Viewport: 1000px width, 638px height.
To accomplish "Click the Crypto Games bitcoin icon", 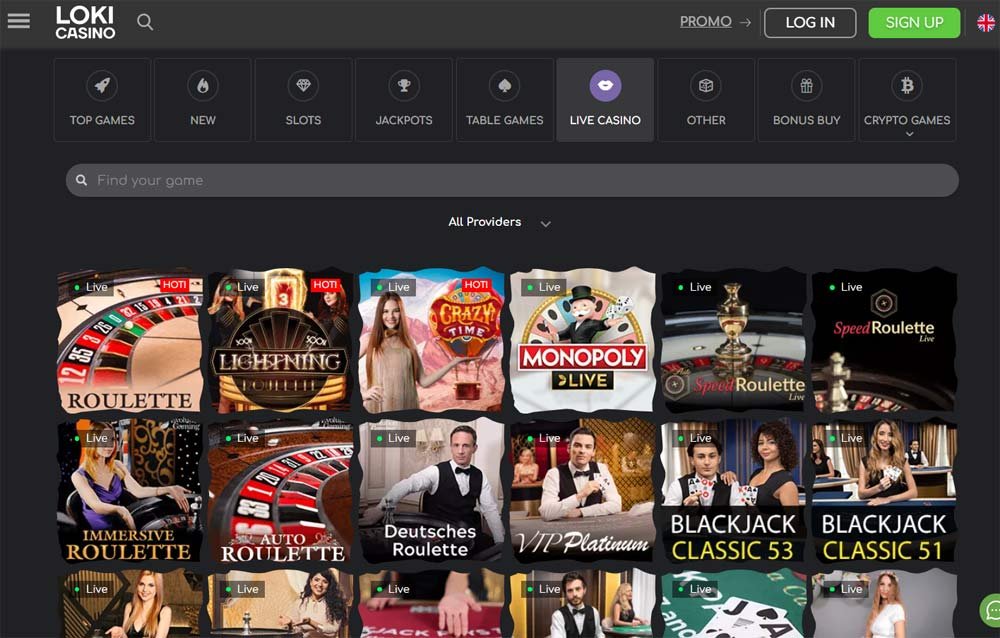I will pos(907,85).
